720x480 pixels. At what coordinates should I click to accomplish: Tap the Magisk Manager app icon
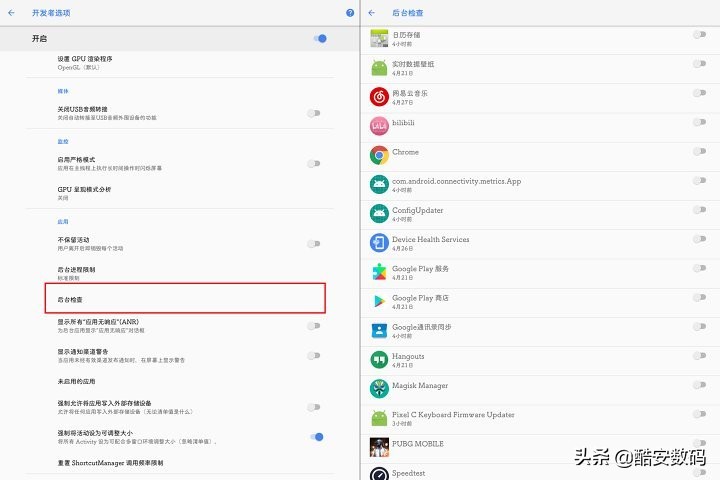(379, 389)
